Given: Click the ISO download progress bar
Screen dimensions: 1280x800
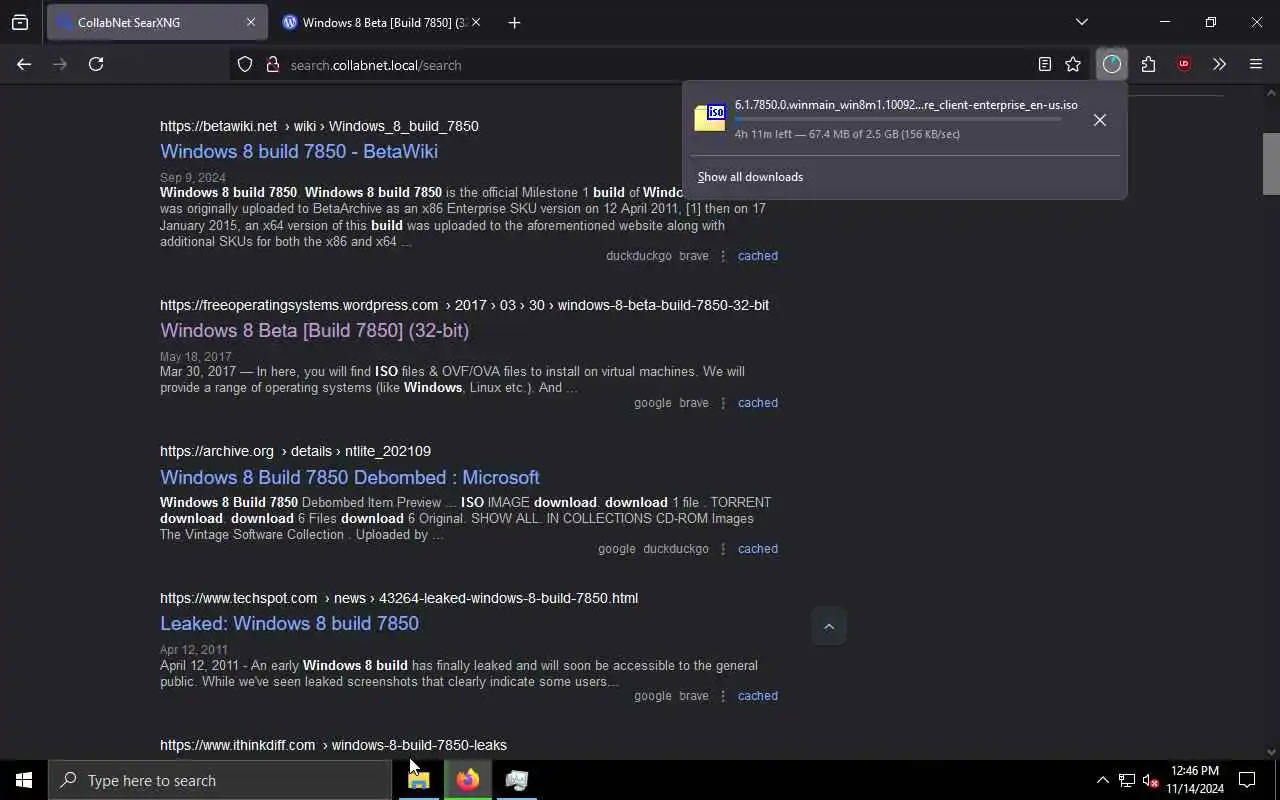Looking at the screenshot, I should click(x=897, y=119).
